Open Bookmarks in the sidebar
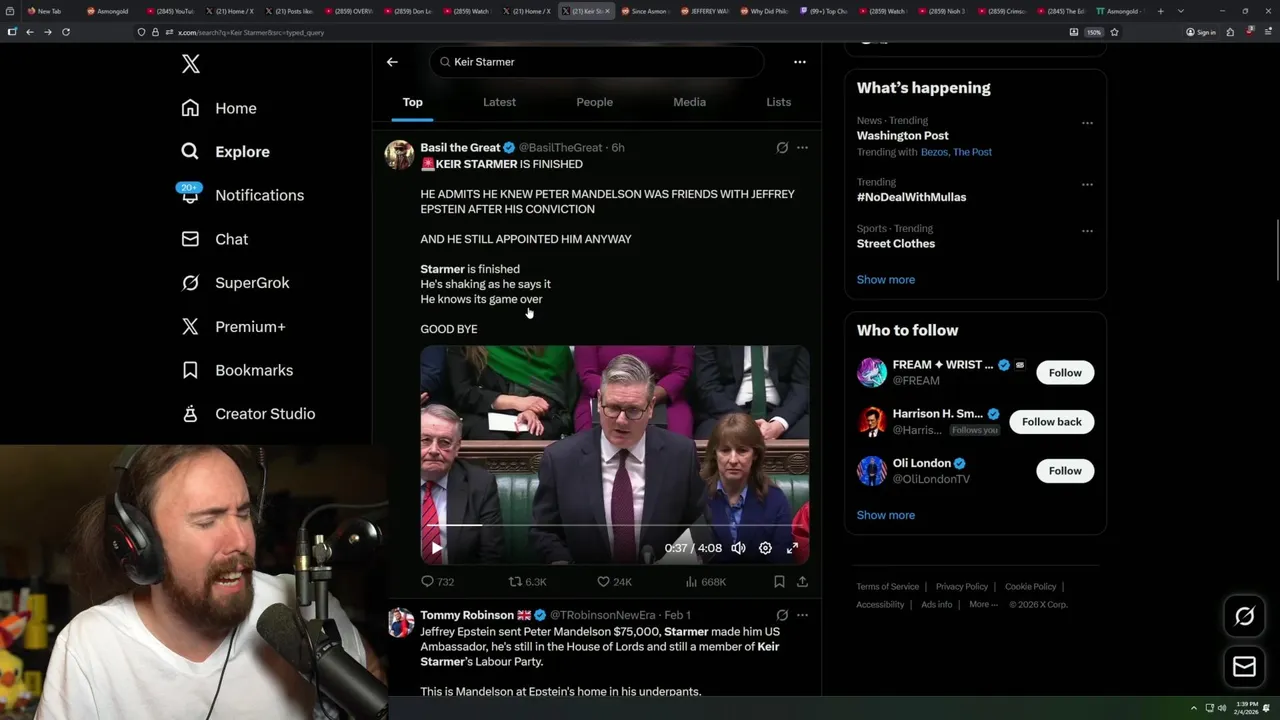Viewport: 1280px width, 720px height. 237,370
